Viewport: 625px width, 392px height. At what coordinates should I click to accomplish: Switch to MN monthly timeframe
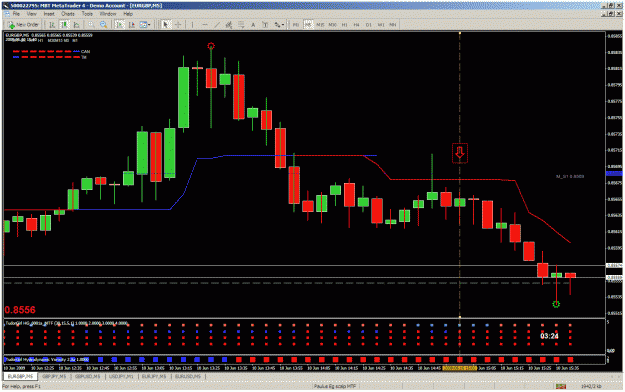393,25
